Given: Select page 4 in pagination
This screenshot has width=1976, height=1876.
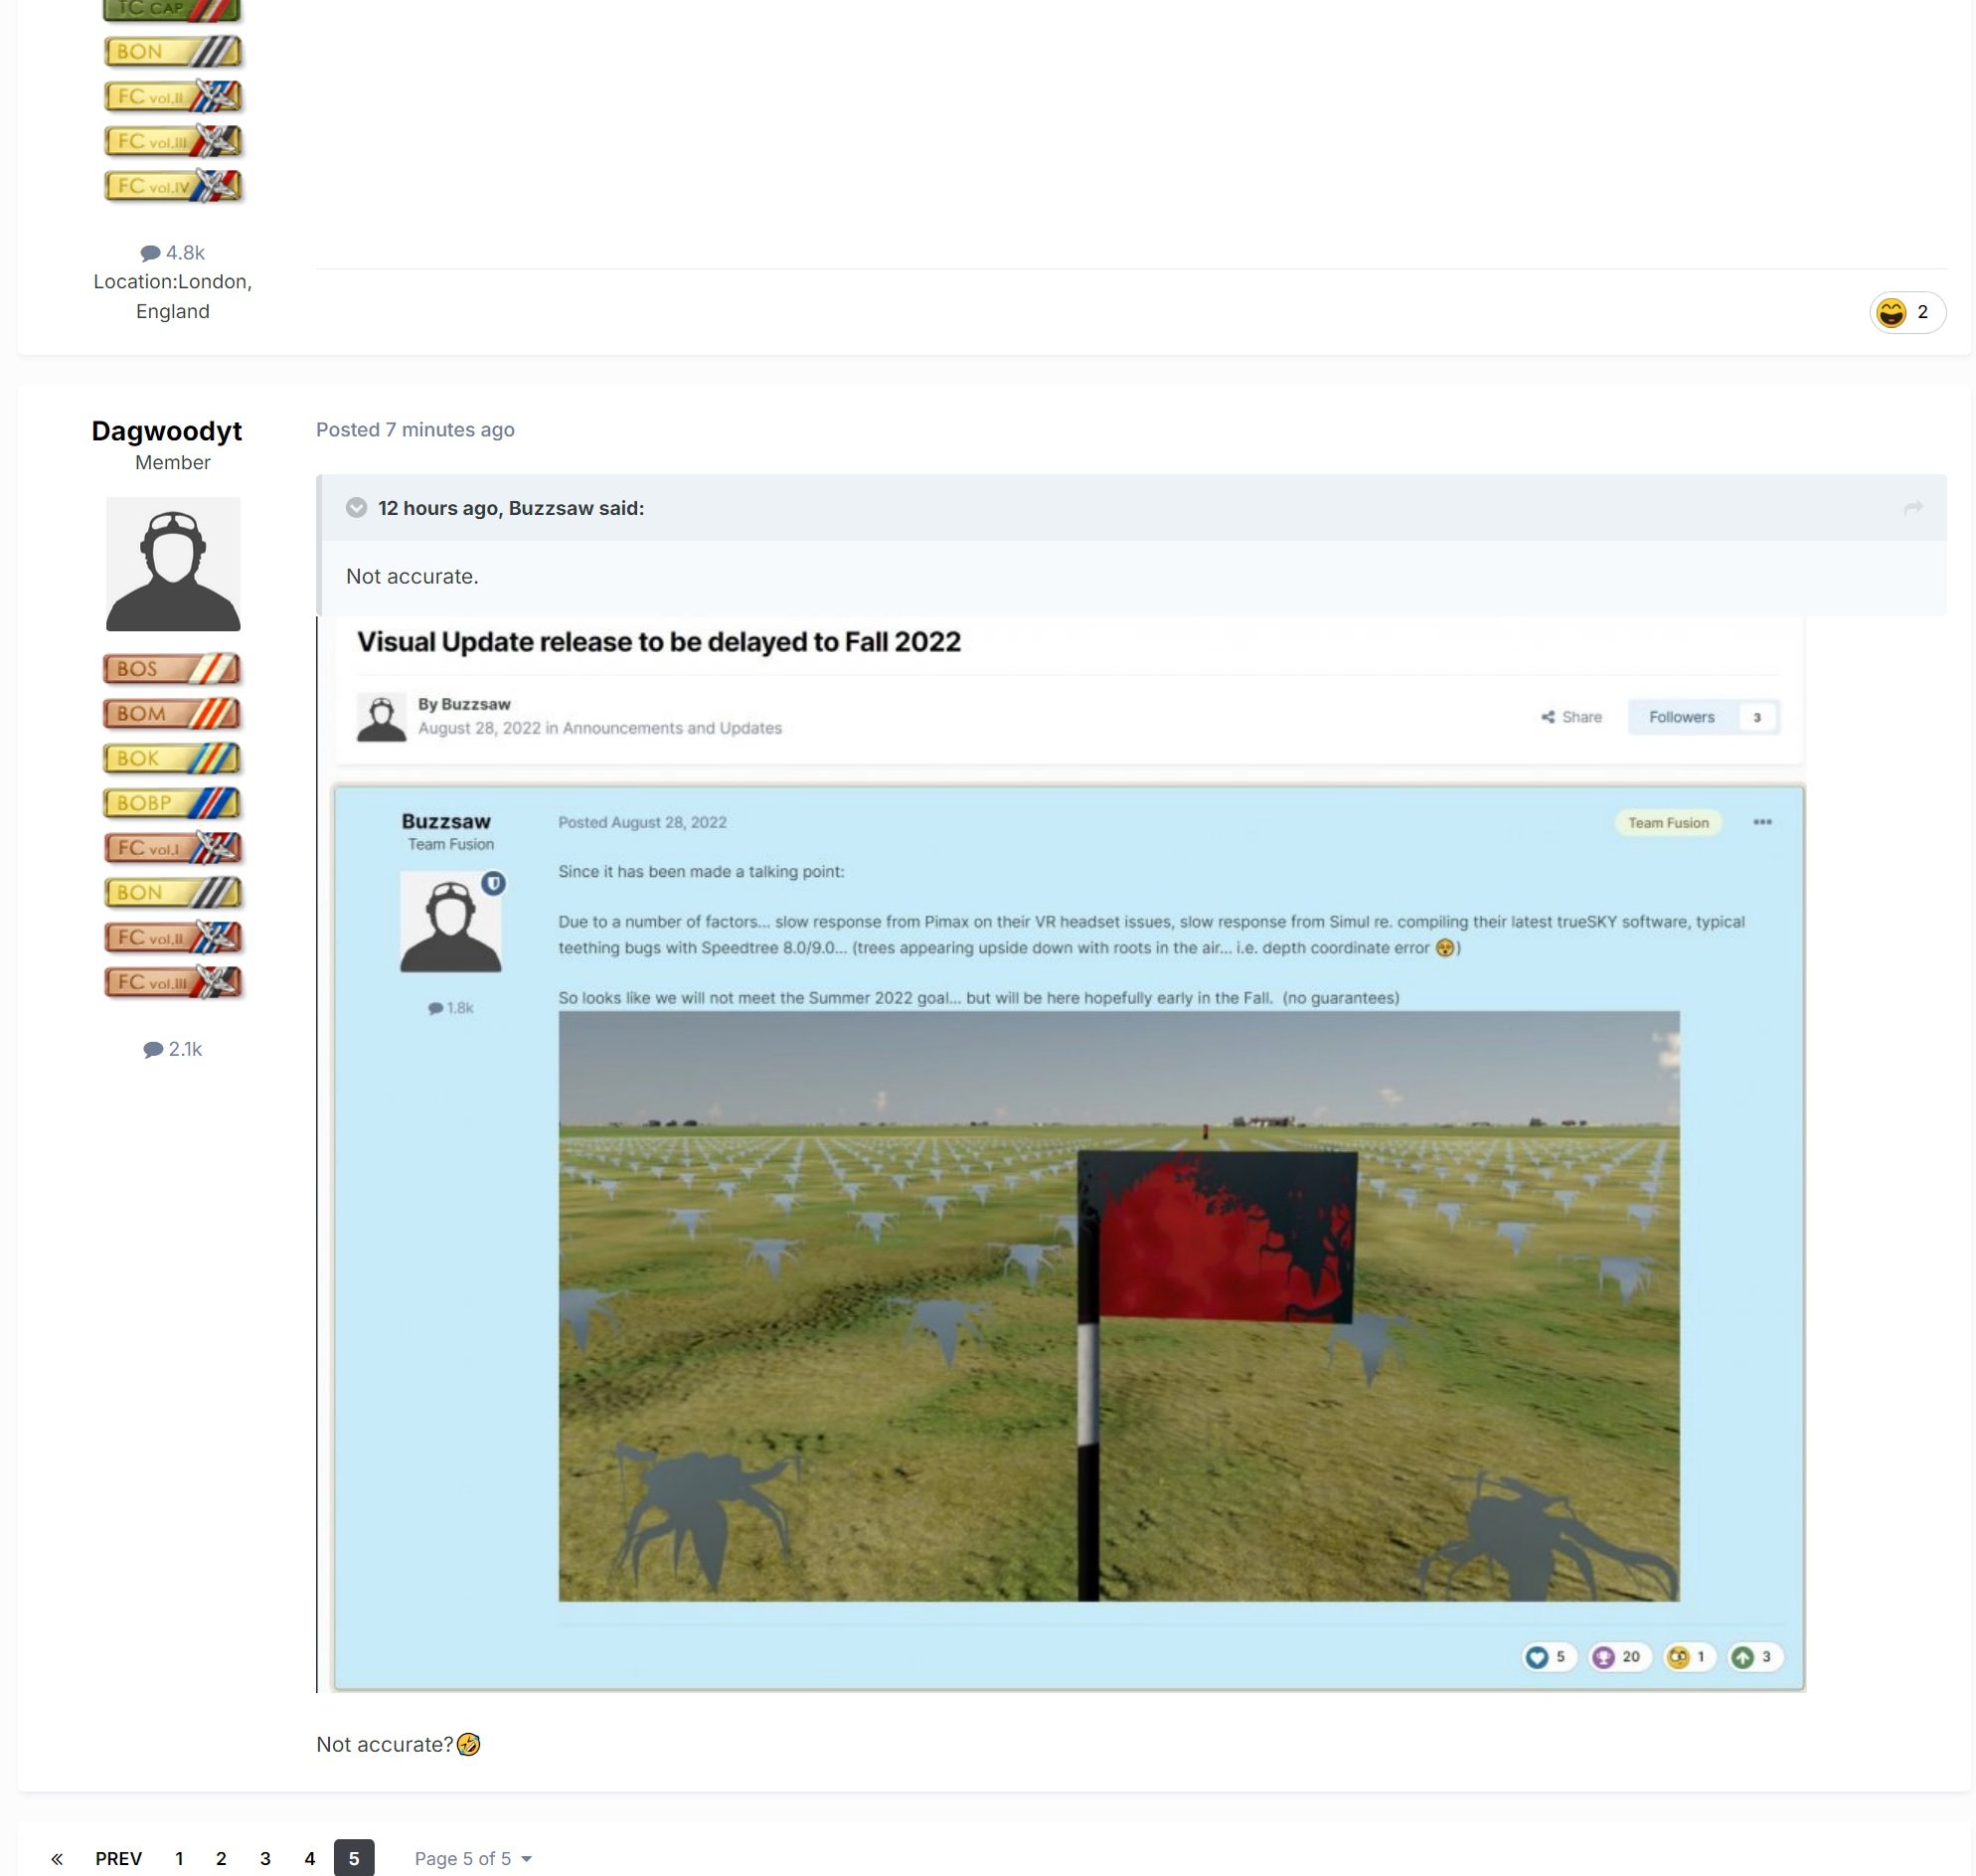Looking at the screenshot, I should [309, 1858].
